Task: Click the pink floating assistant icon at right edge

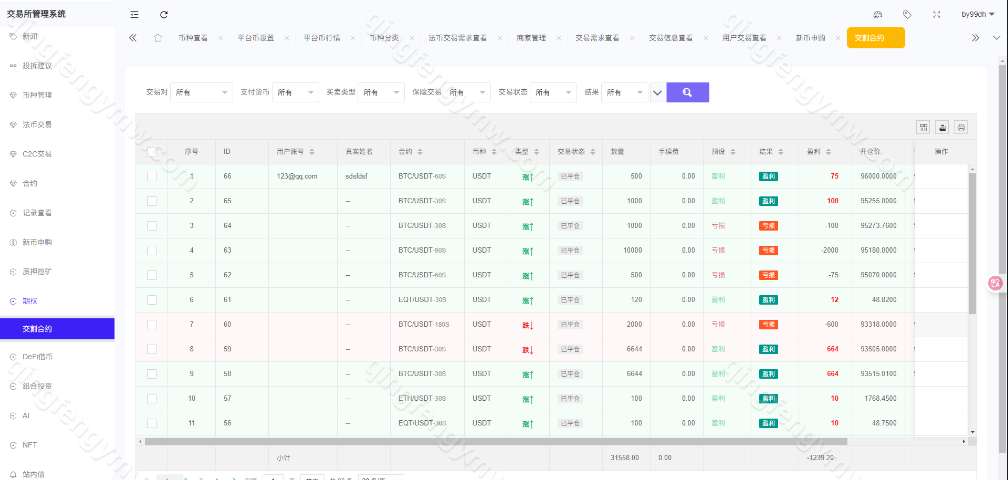Action: coord(996,282)
